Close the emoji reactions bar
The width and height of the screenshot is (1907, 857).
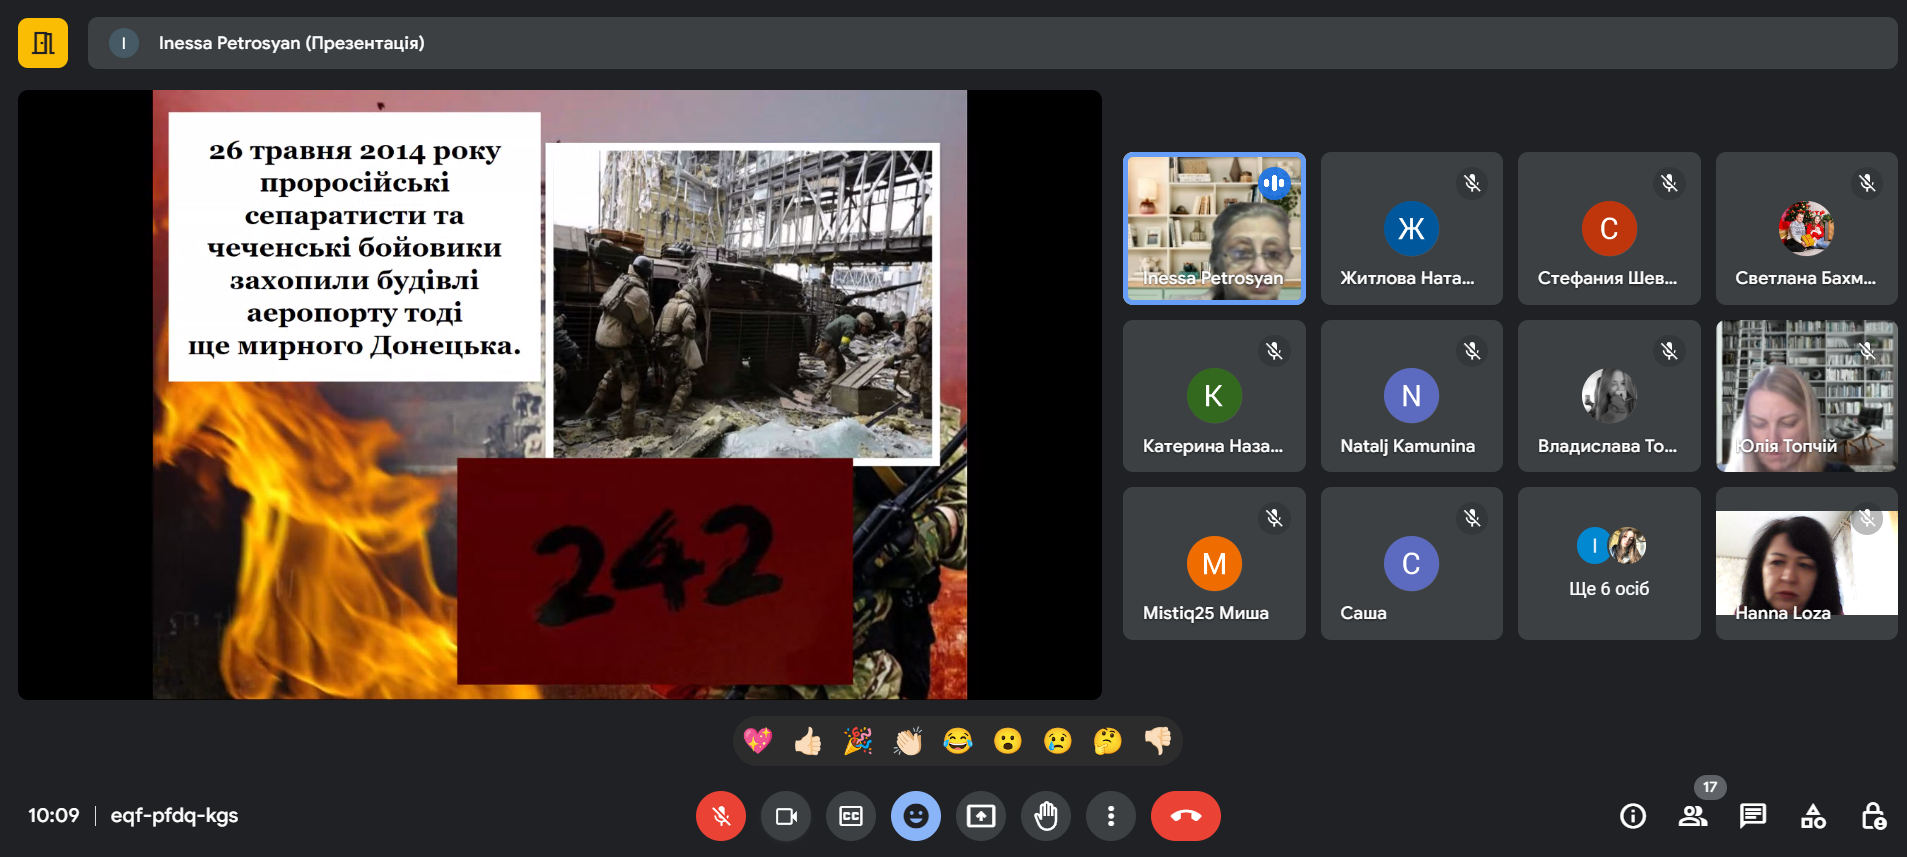[x=915, y=816]
